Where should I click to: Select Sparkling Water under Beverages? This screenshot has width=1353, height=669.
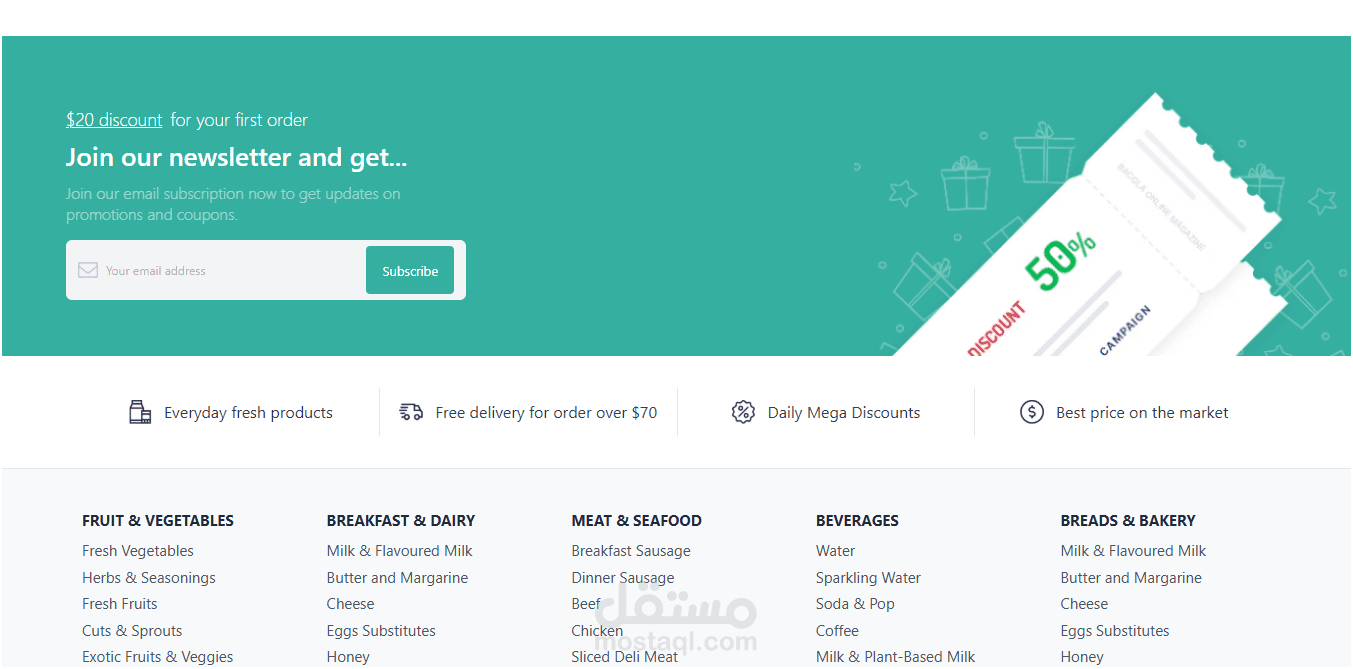(x=868, y=578)
